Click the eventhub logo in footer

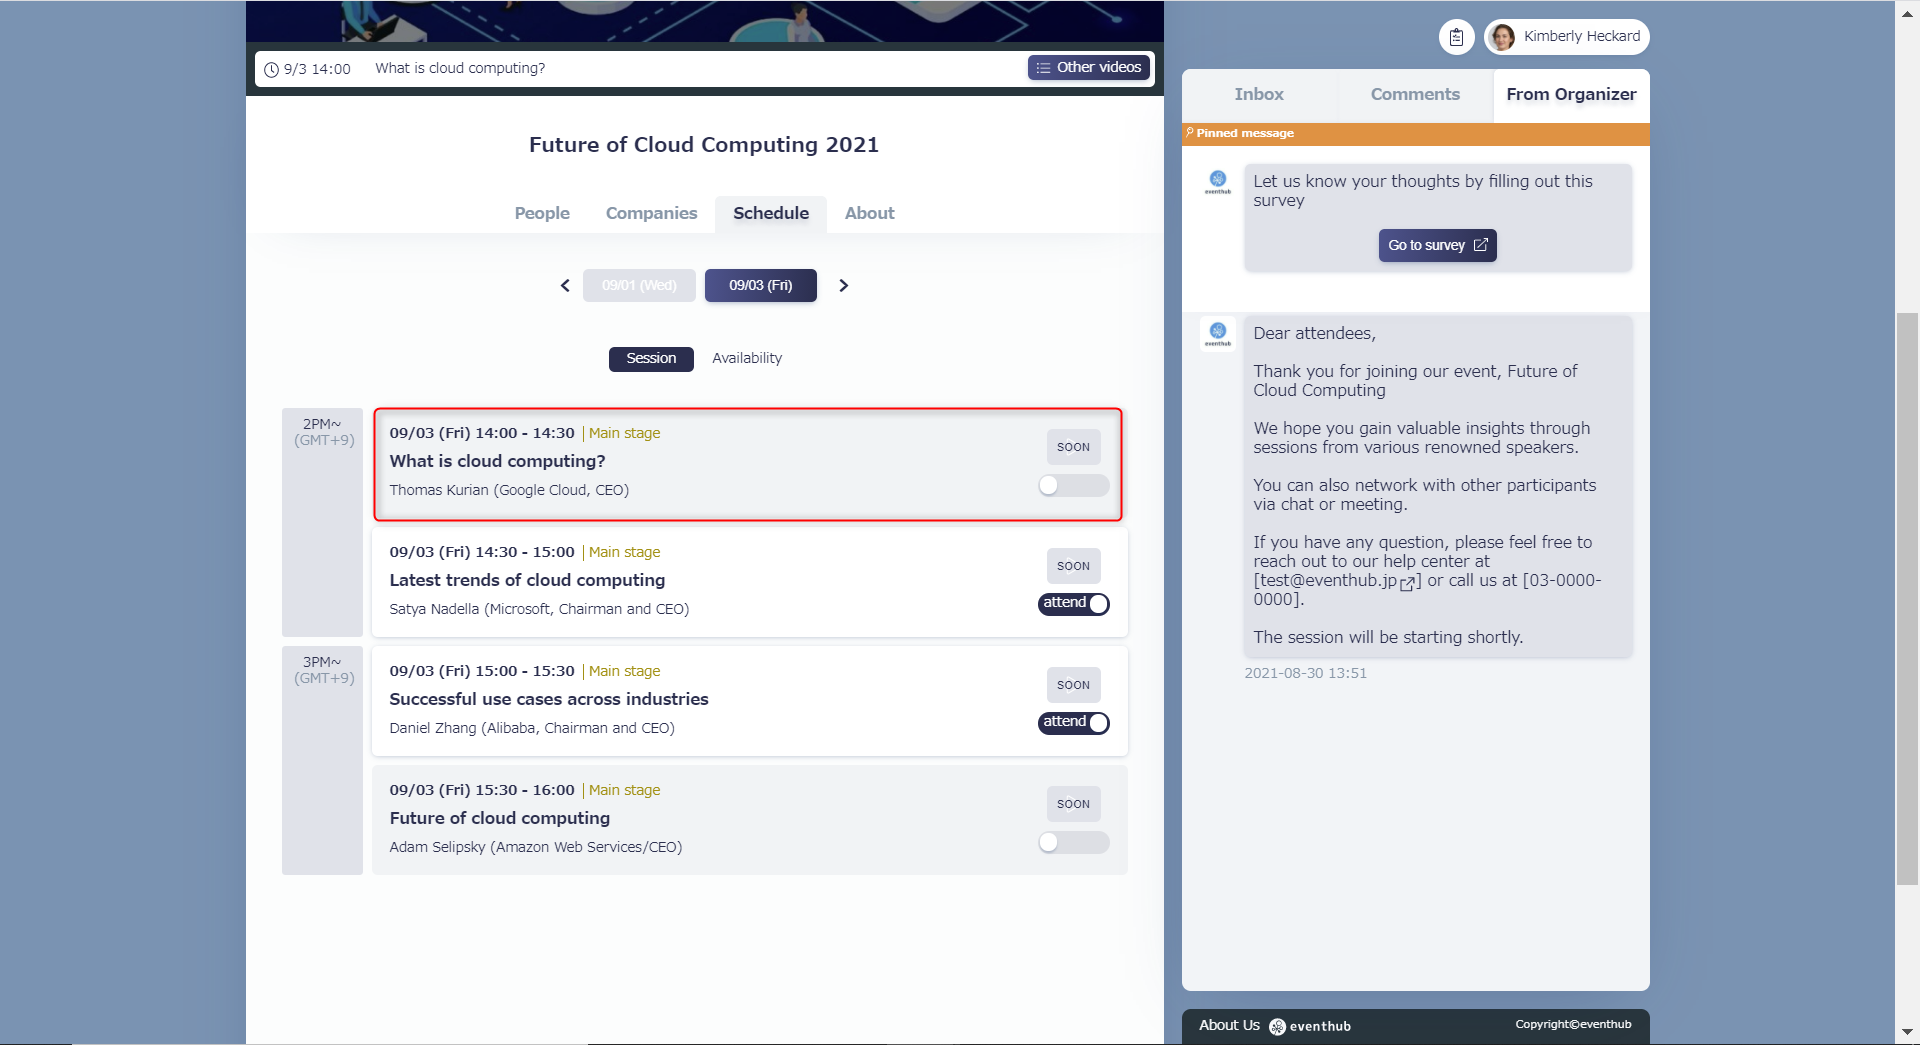1310,1026
